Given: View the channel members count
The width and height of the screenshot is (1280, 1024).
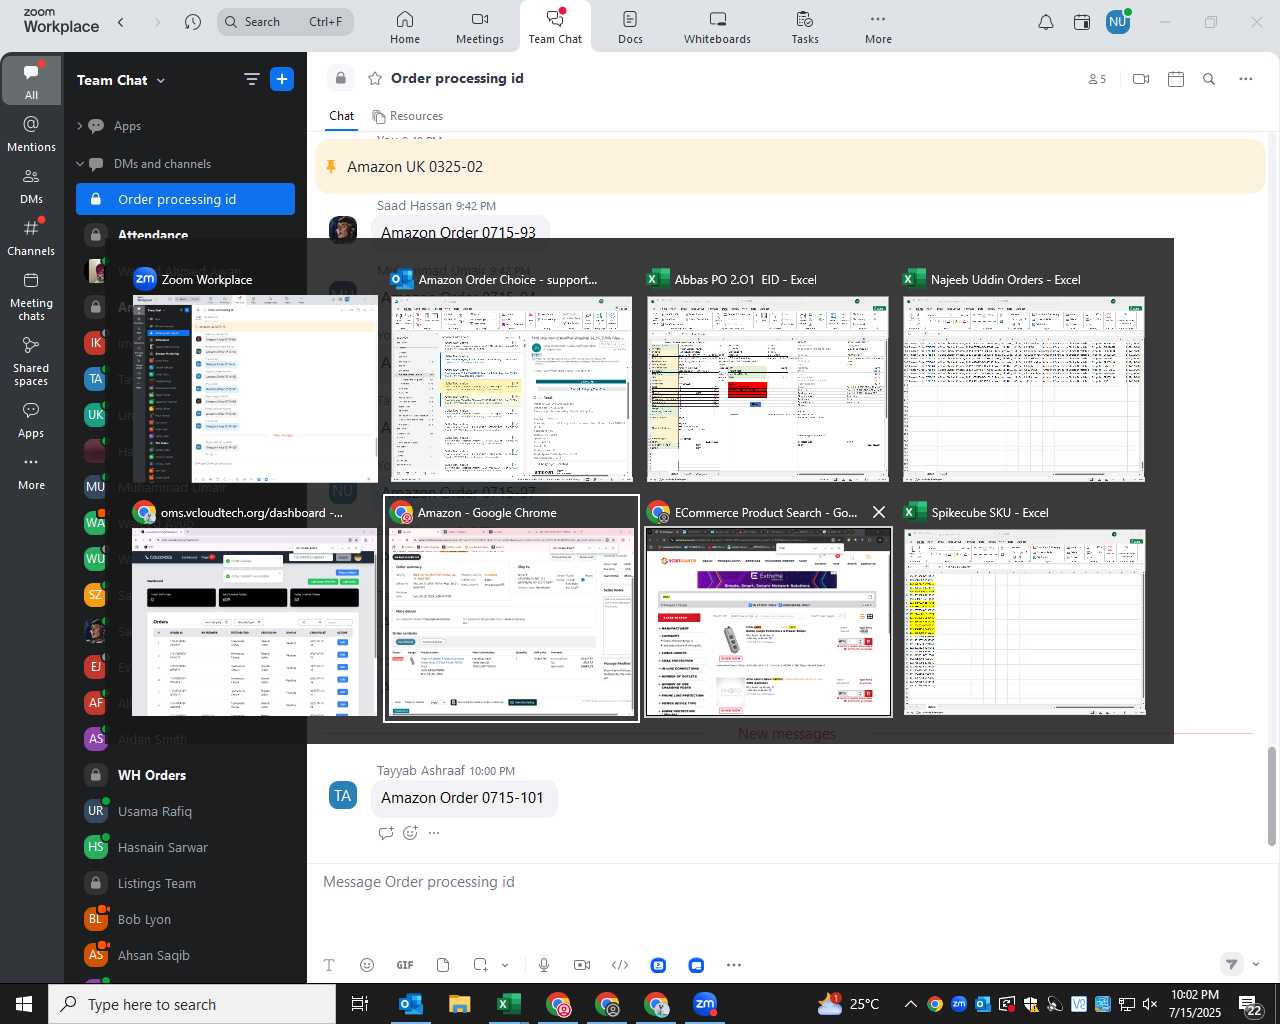Looking at the screenshot, I should (1097, 79).
